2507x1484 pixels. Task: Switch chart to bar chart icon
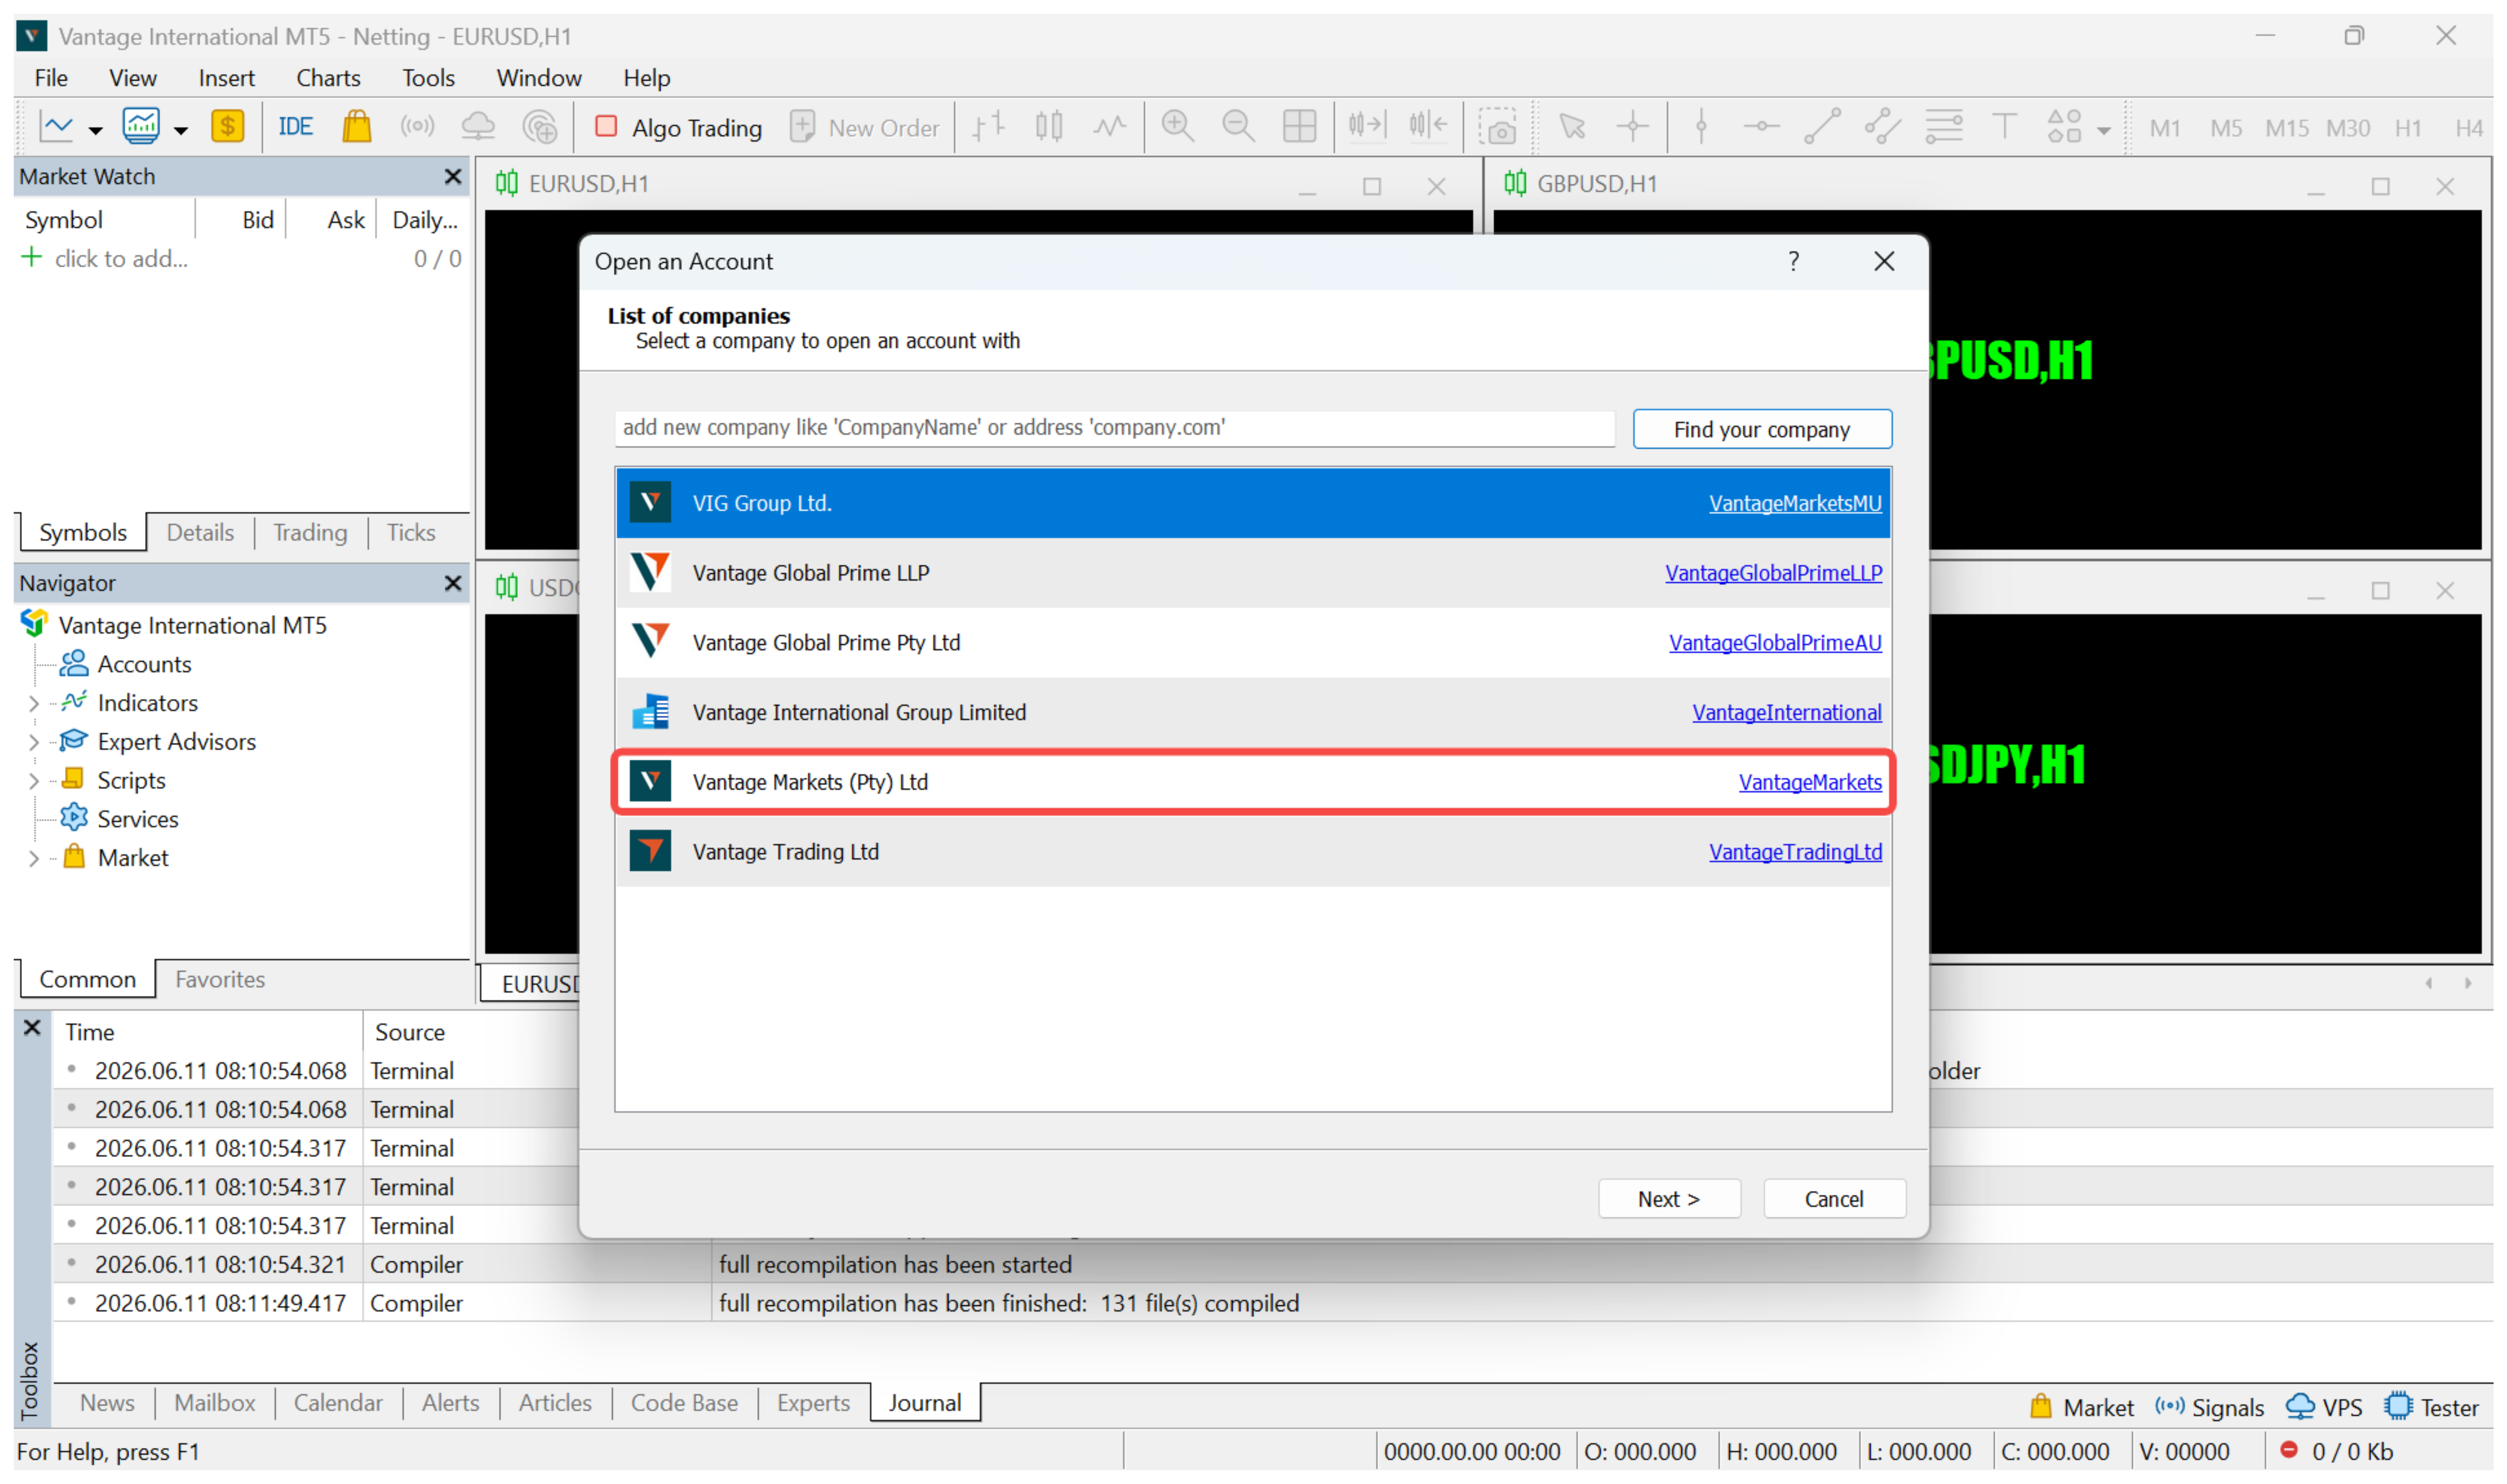pos(988,127)
